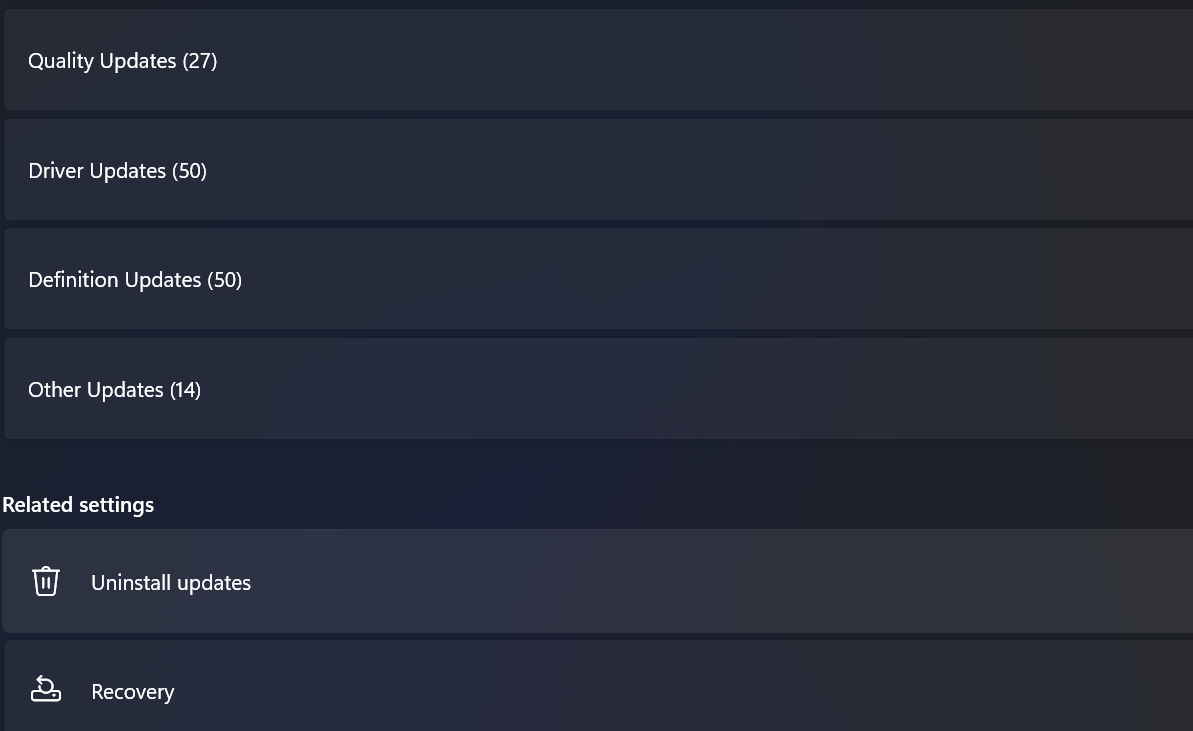Expand the Driver Updates section
Screen dimensions: 1193x731
(x=600, y=171)
